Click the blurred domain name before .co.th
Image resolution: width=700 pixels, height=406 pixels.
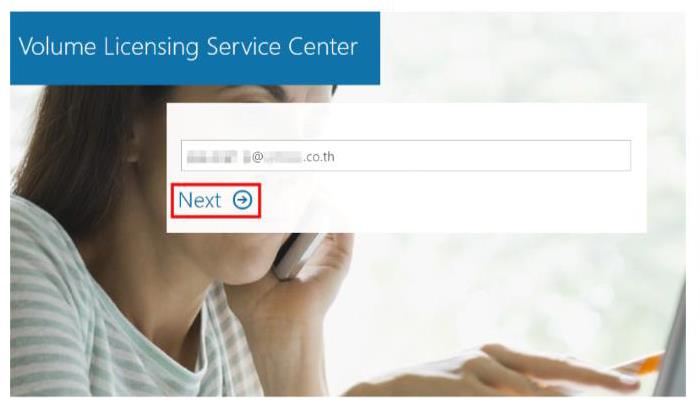pos(283,157)
